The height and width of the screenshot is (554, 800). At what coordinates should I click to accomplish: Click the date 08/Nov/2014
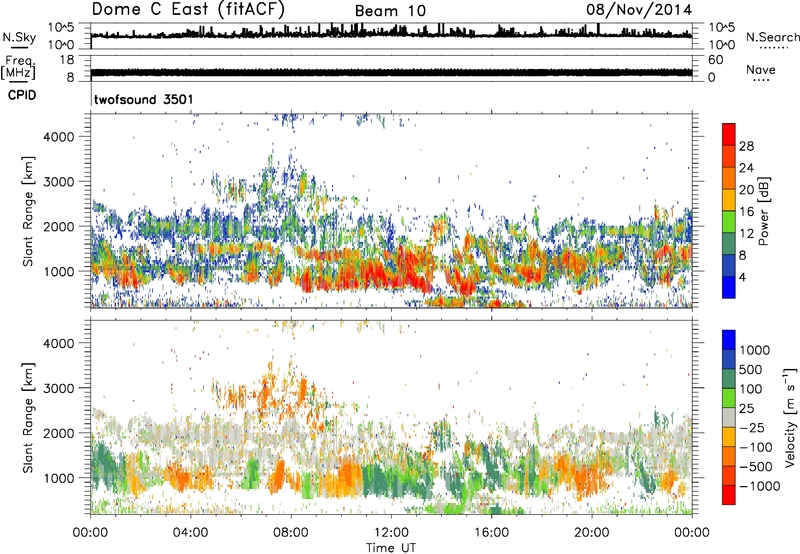coord(639,10)
